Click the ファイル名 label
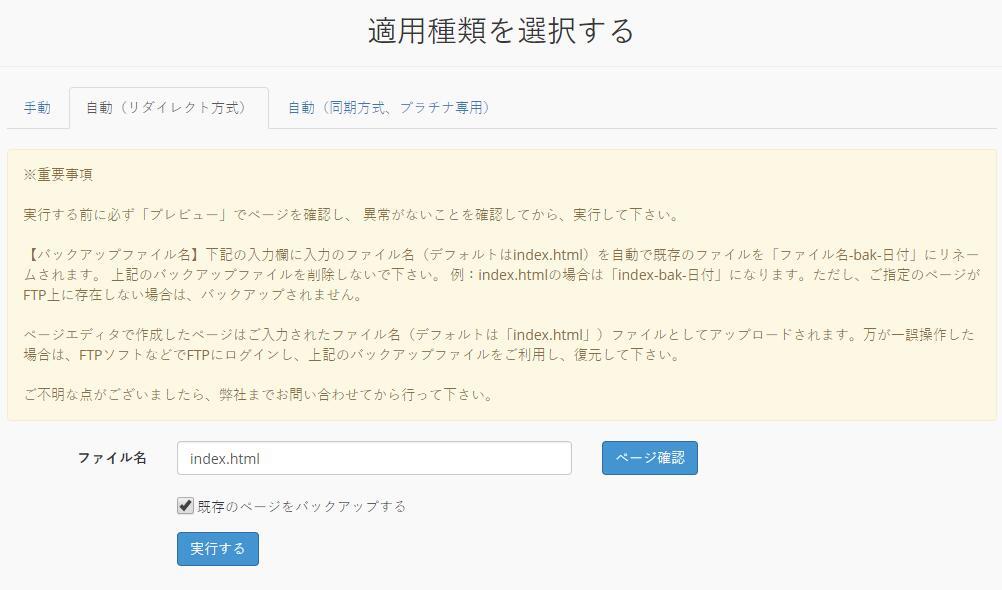1002x590 pixels. pos(112,458)
